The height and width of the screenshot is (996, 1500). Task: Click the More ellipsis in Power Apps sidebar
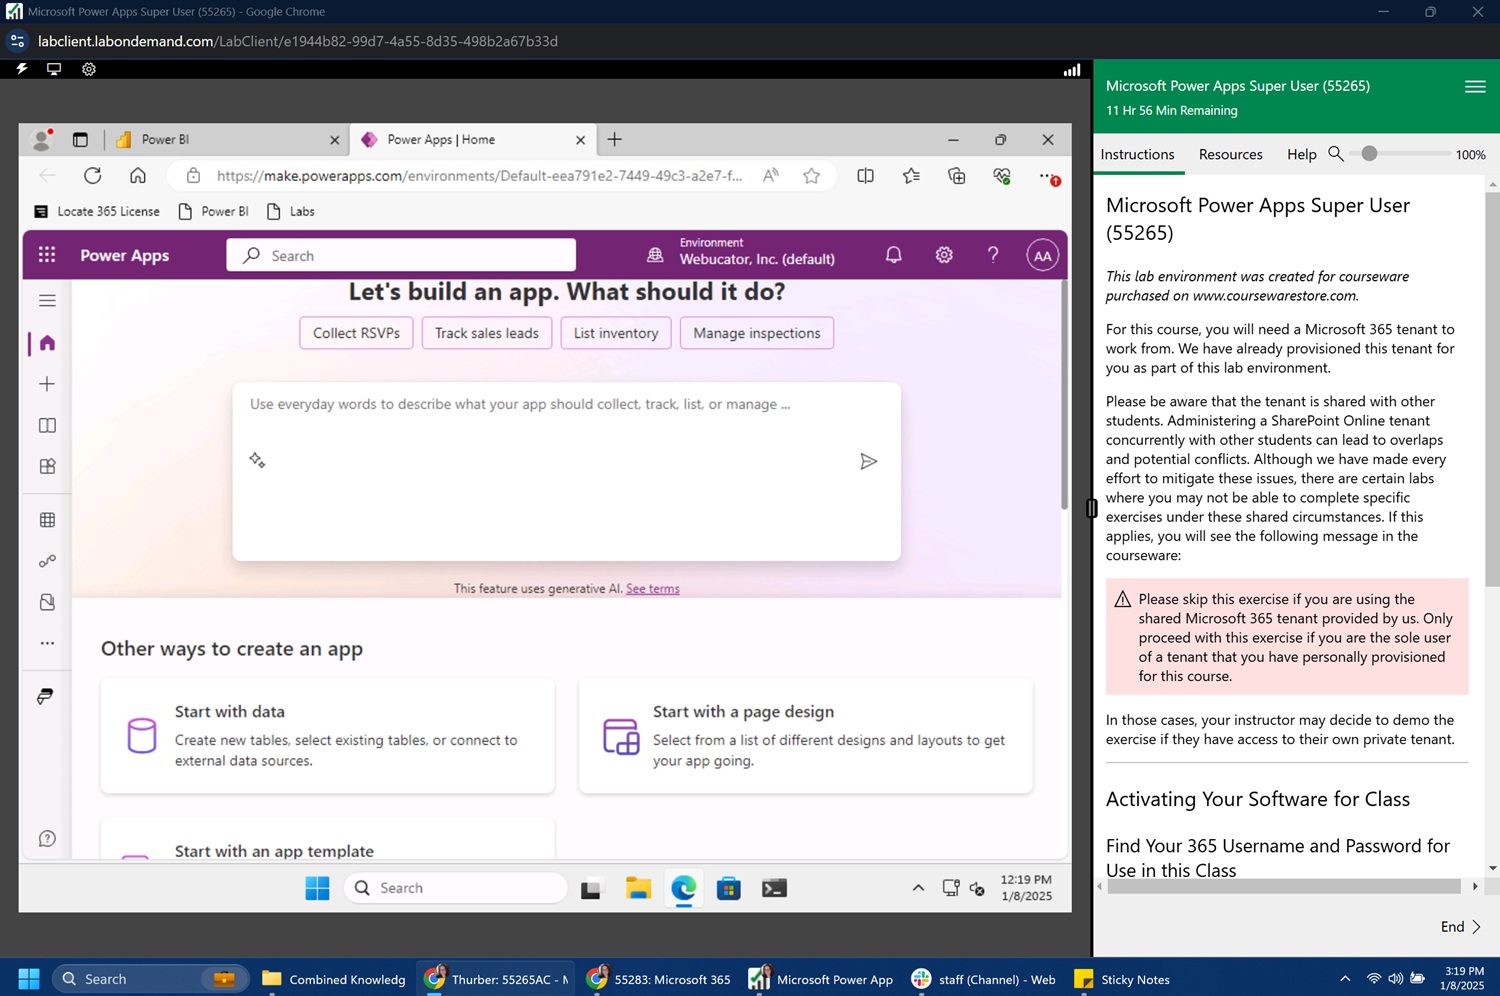pyautogui.click(x=47, y=643)
